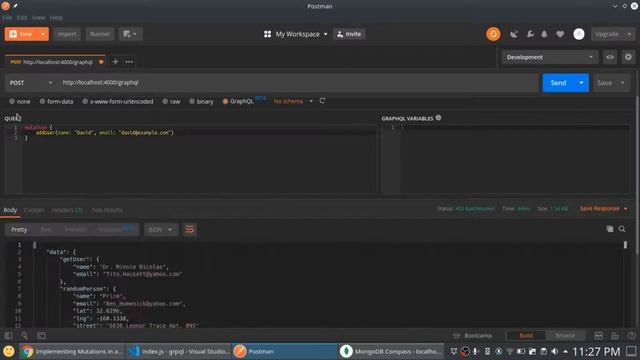The height and width of the screenshot is (360, 640).
Task: Select the raw body type
Action: click(x=171, y=101)
